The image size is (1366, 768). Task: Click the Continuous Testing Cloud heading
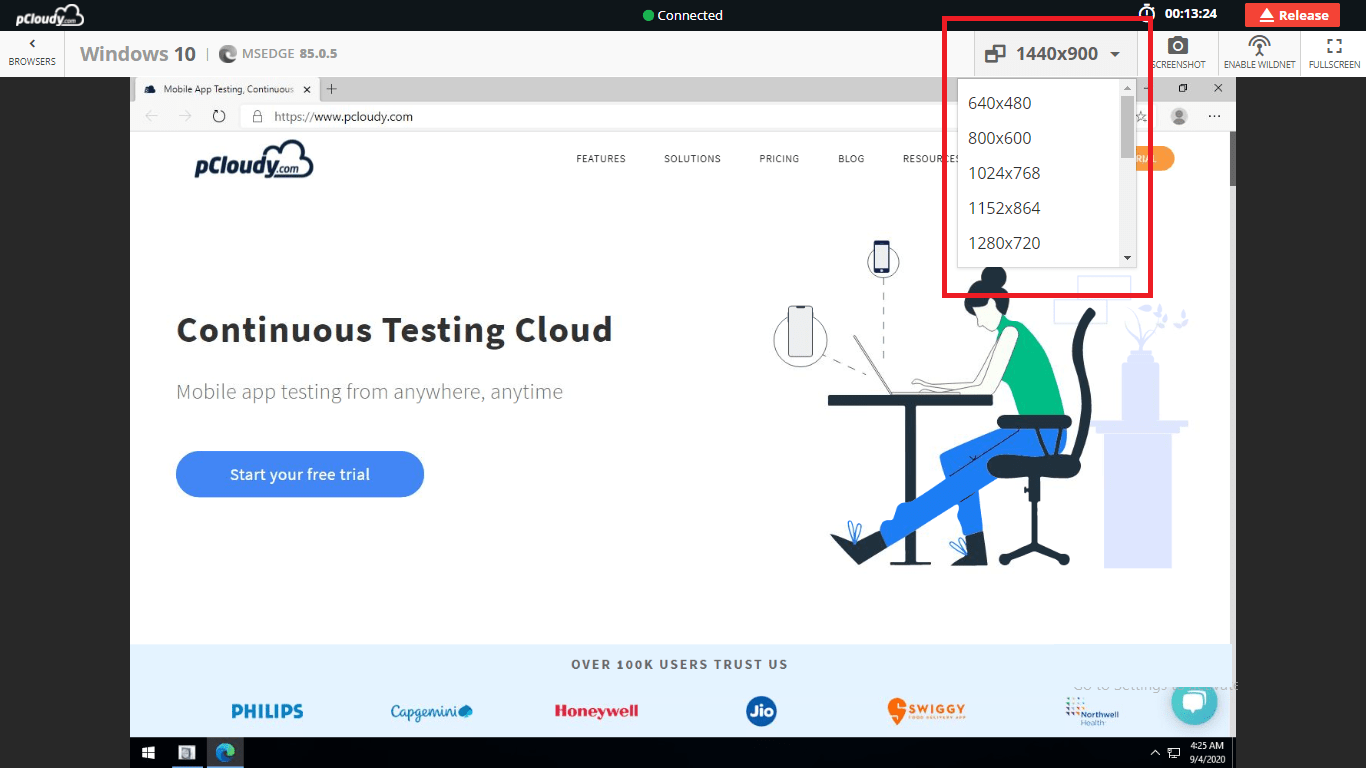coord(394,330)
